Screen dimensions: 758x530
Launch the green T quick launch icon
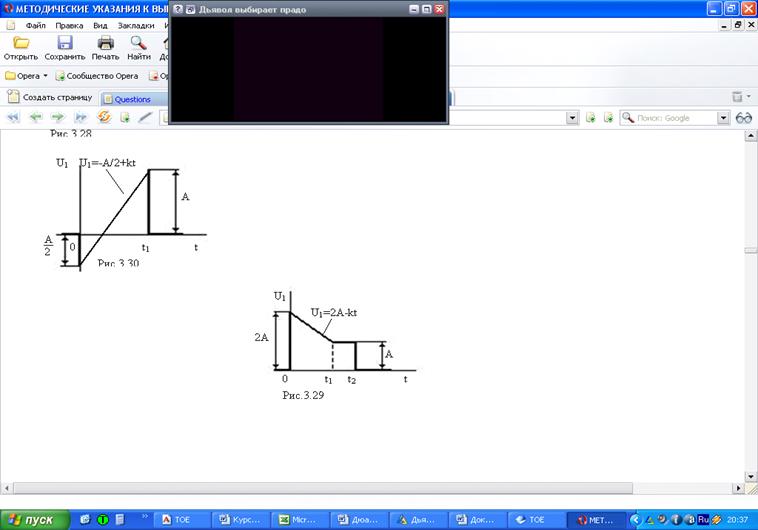coord(103,520)
